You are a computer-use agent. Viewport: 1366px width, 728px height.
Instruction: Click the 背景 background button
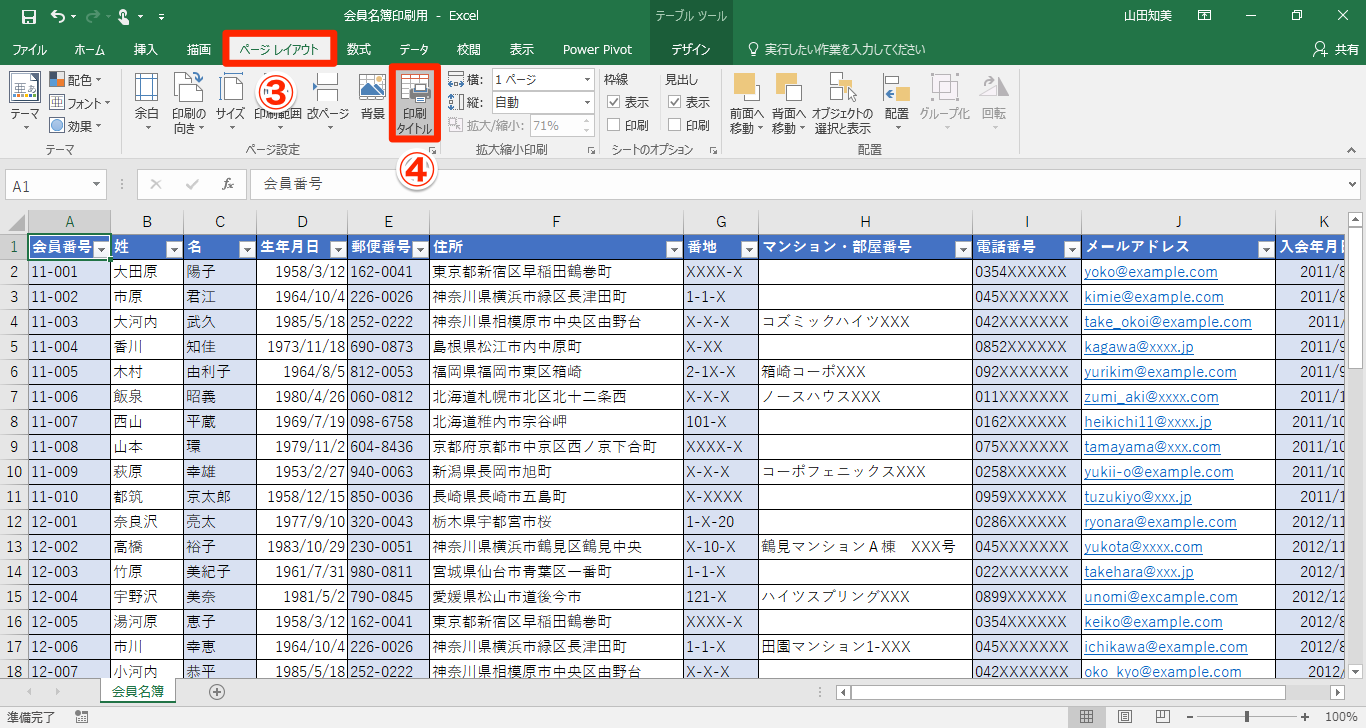pyautogui.click(x=373, y=97)
